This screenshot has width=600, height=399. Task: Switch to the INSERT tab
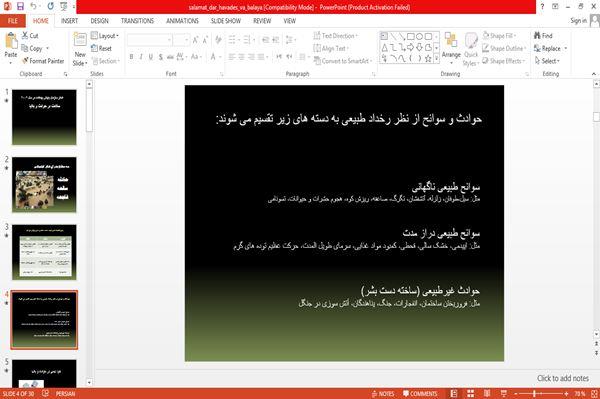(x=69, y=21)
